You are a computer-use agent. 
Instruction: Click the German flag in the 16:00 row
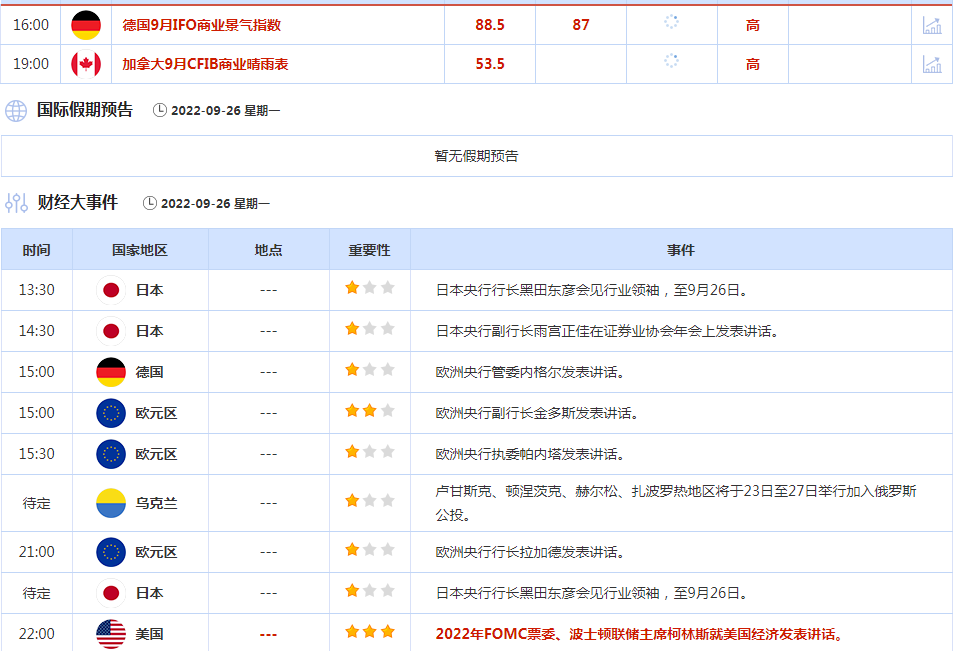tap(86, 25)
